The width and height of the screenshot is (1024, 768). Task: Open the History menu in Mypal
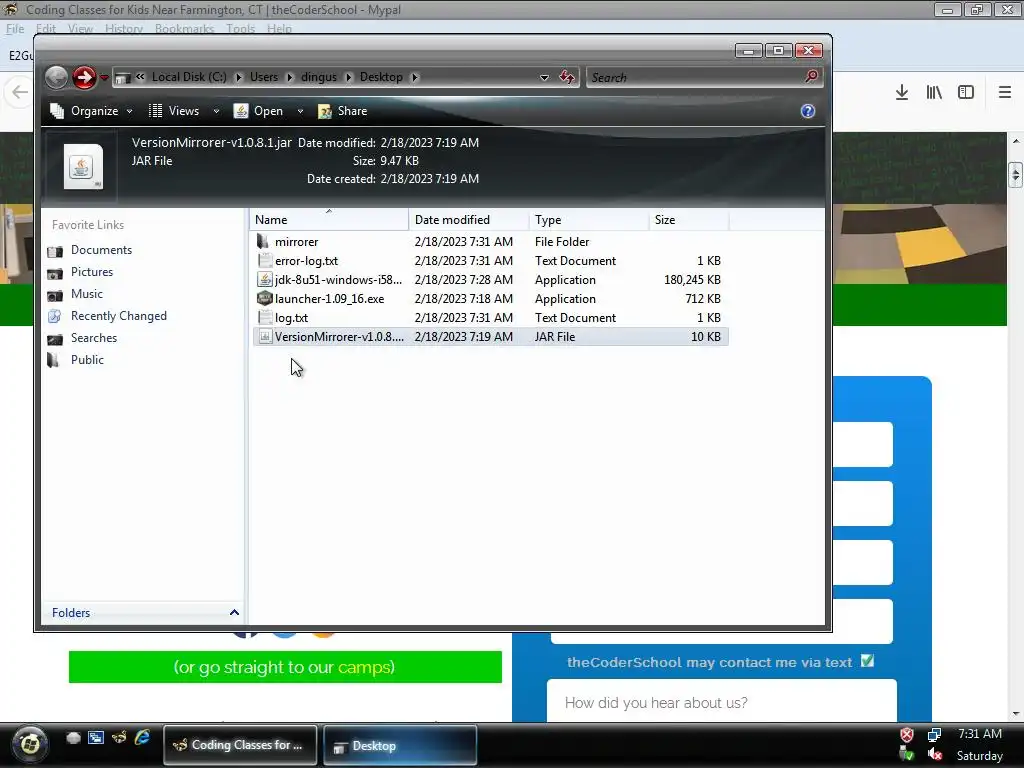[123, 29]
